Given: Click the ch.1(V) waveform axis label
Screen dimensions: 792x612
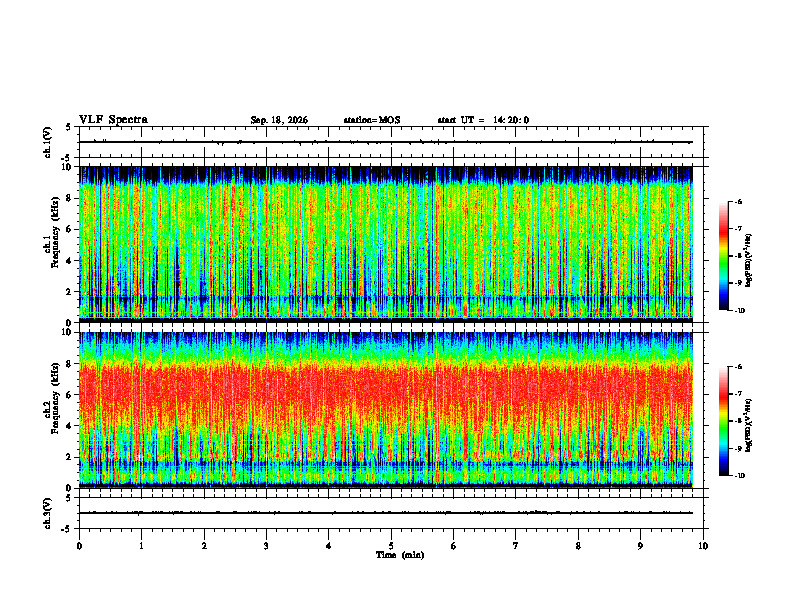Looking at the screenshot, I should point(48,142).
